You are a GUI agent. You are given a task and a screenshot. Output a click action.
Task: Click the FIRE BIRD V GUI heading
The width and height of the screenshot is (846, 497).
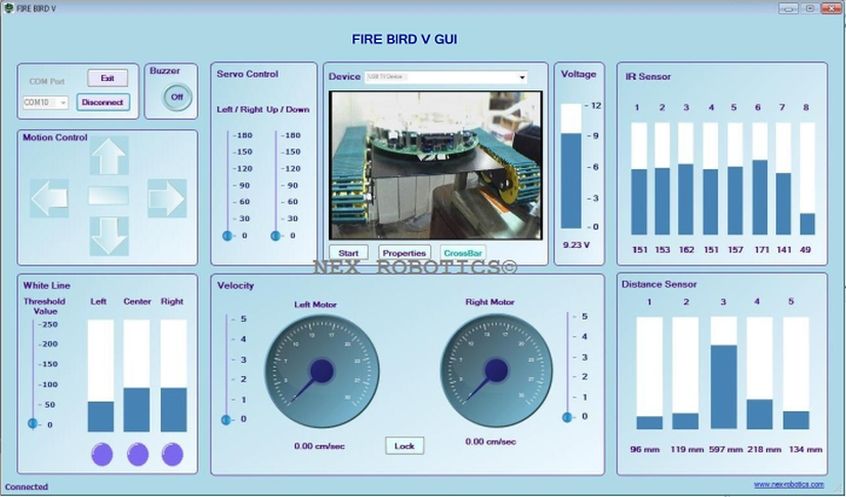click(405, 39)
